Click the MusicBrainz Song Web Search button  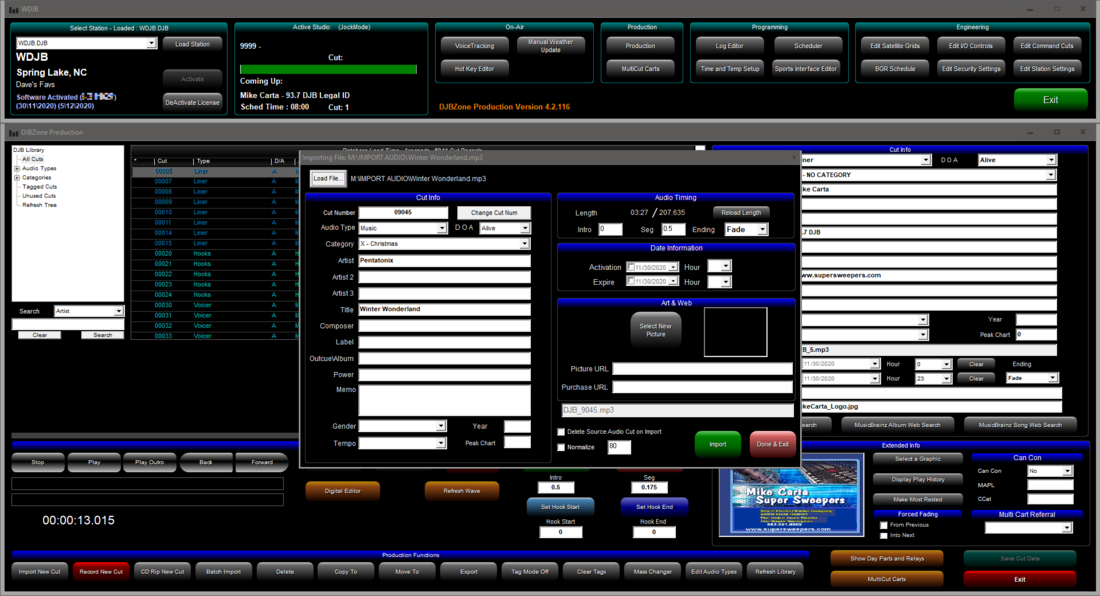[1019, 425]
